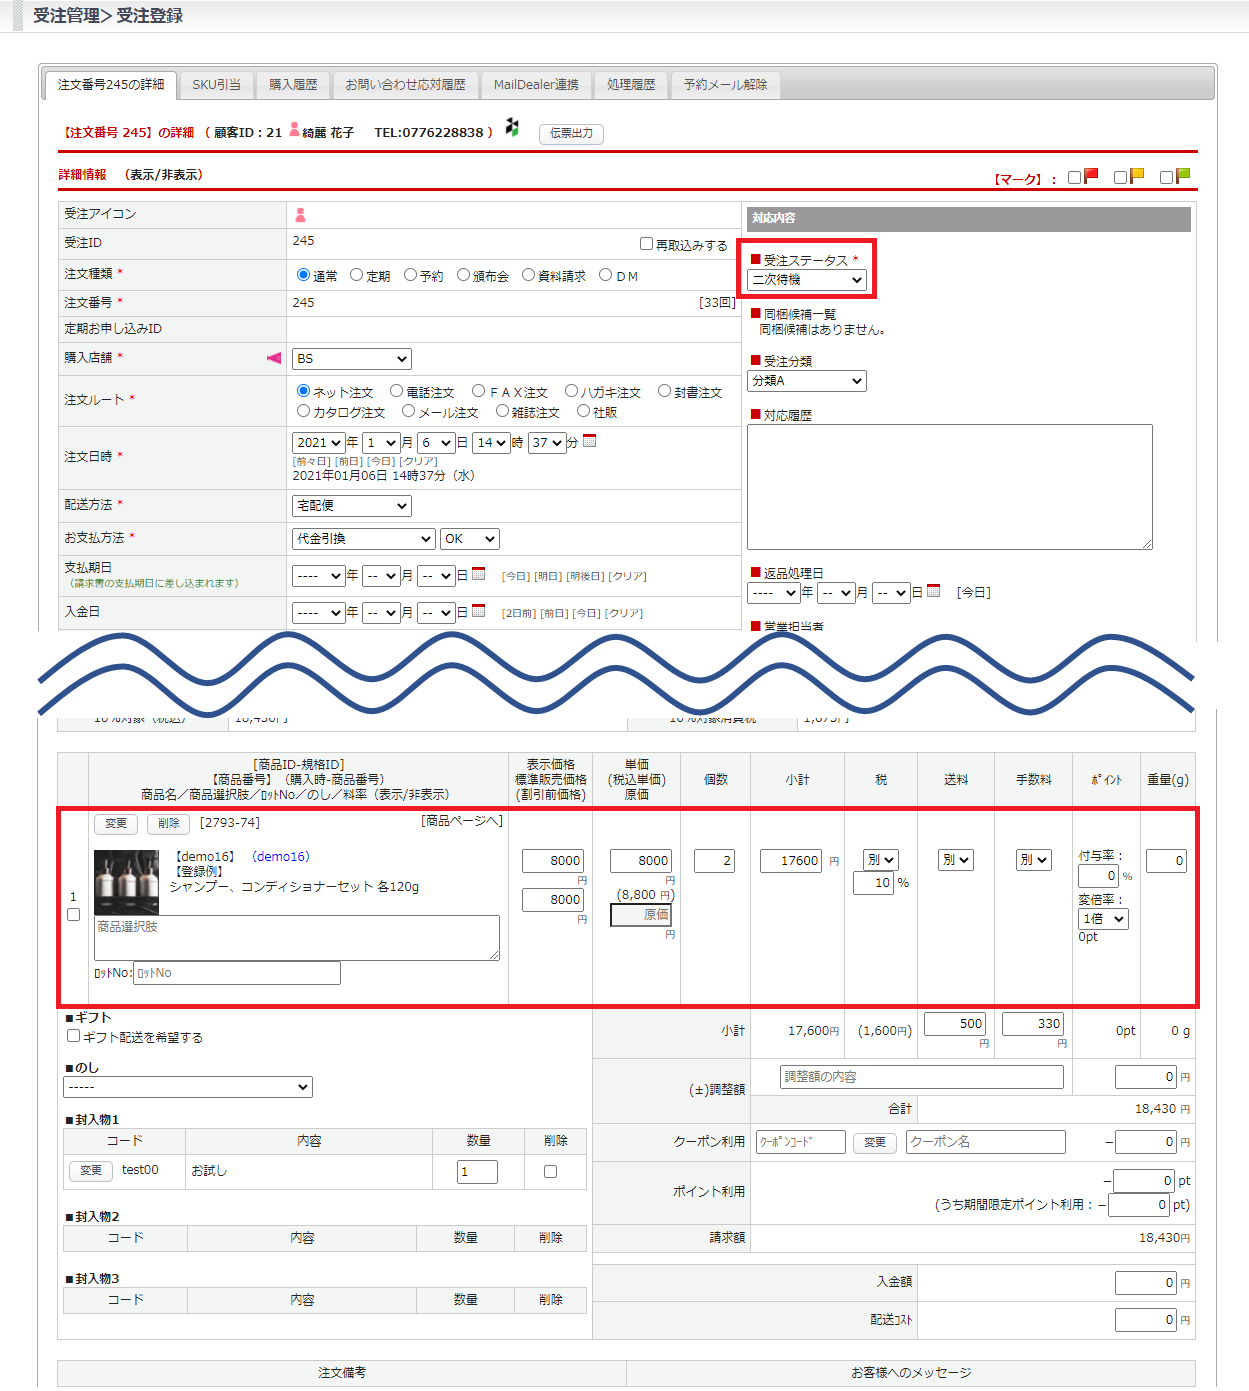Open the お支払方法 dropdown showing 代金引換
This screenshot has width=1249, height=1391.
pyautogui.click(x=364, y=539)
